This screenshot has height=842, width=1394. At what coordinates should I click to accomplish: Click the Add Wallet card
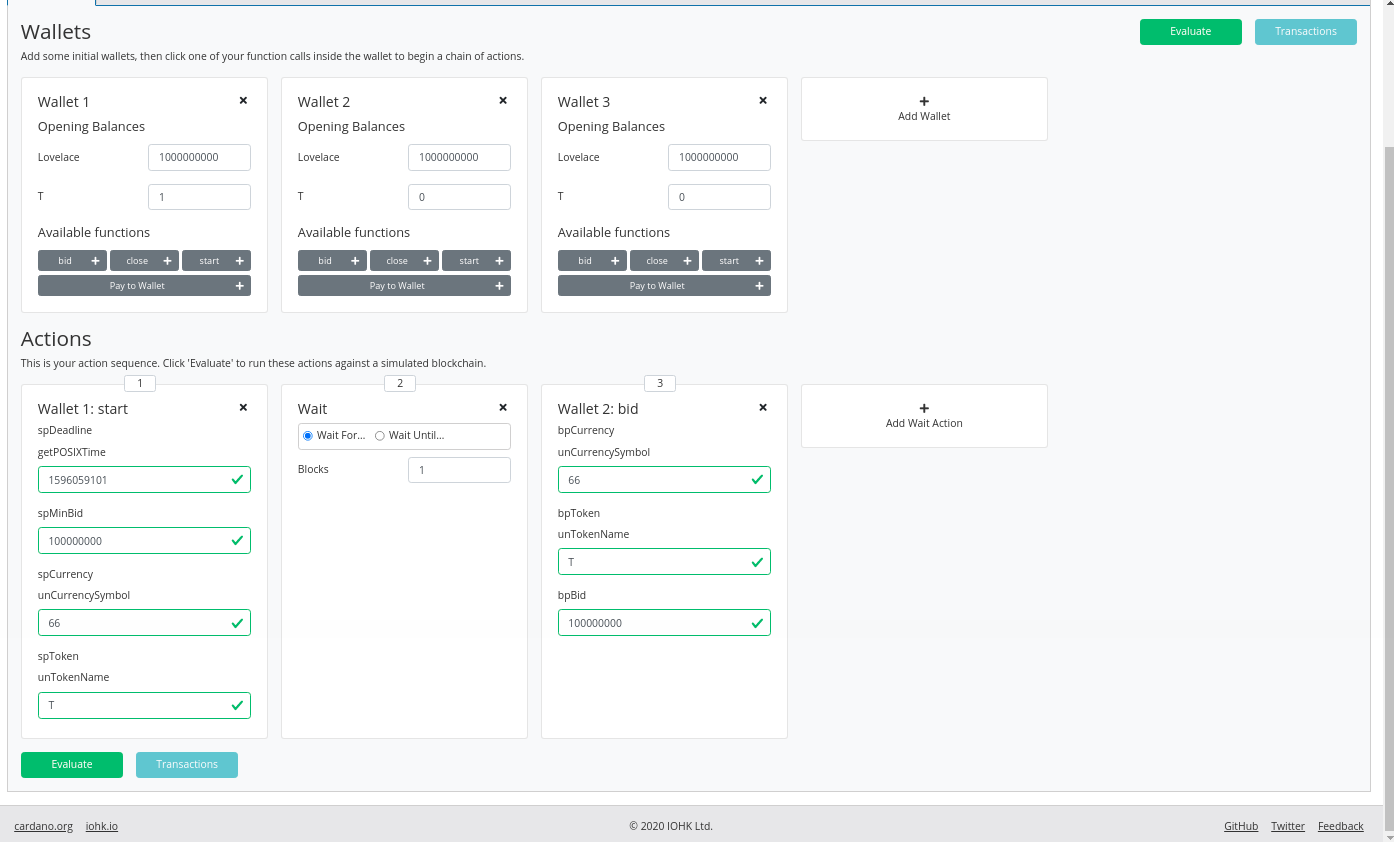tap(924, 109)
